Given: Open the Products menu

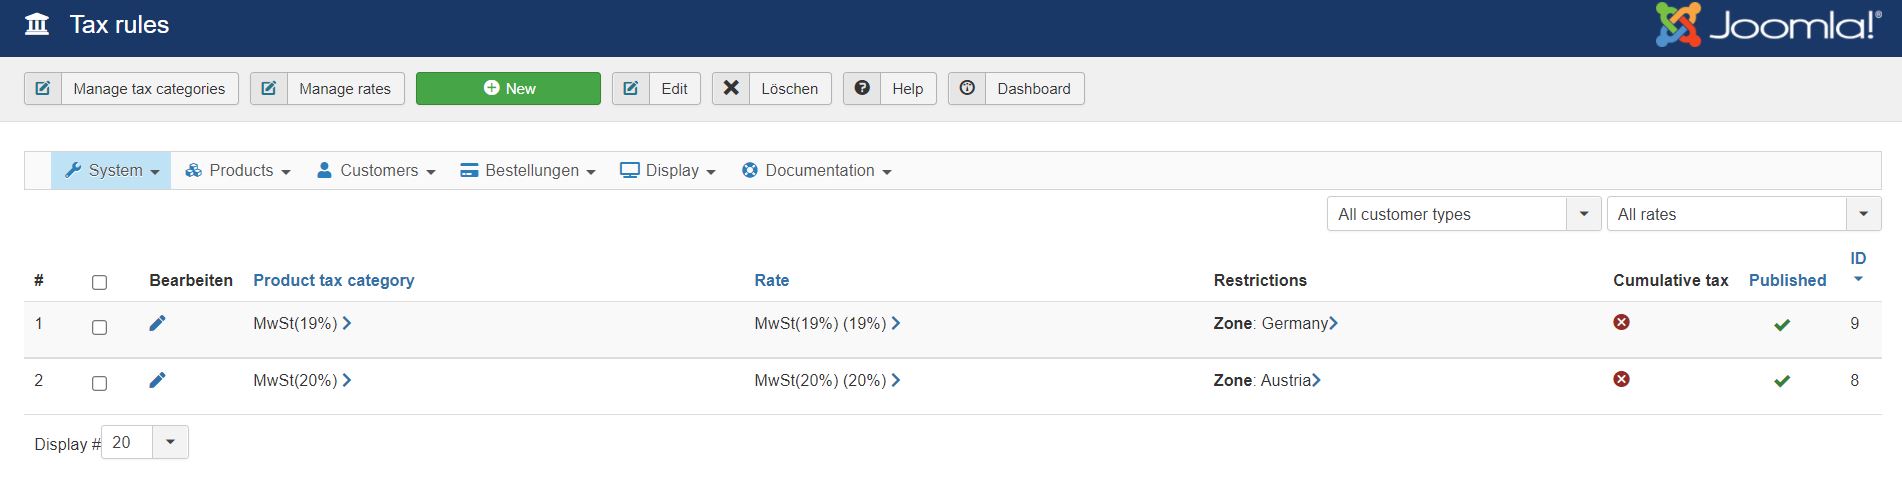Looking at the screenshot, I should pyautogui.click(x=238, y=171).
